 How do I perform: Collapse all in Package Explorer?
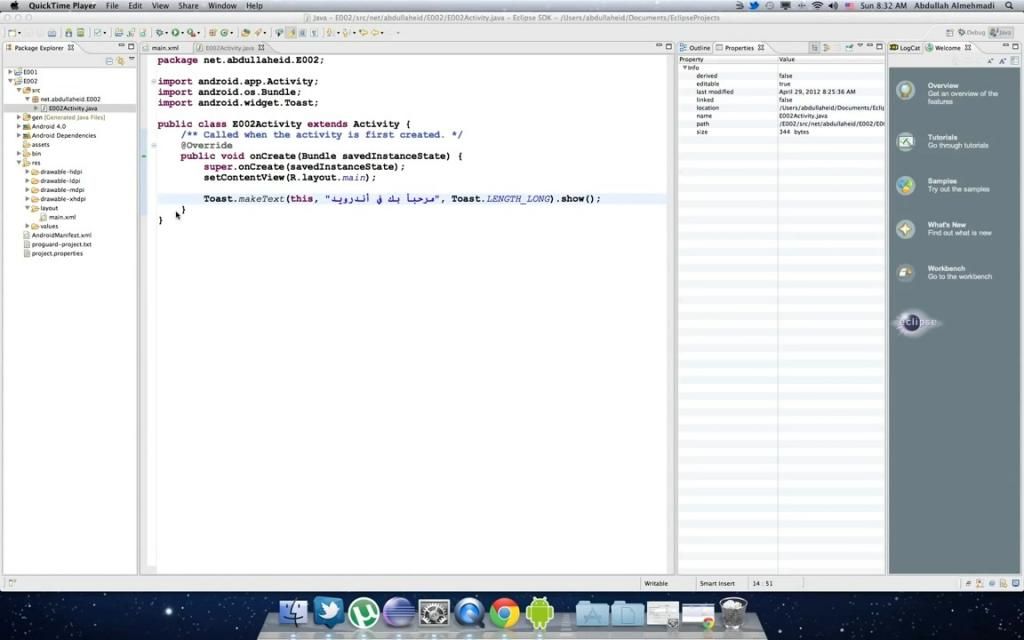click(109, 61)
